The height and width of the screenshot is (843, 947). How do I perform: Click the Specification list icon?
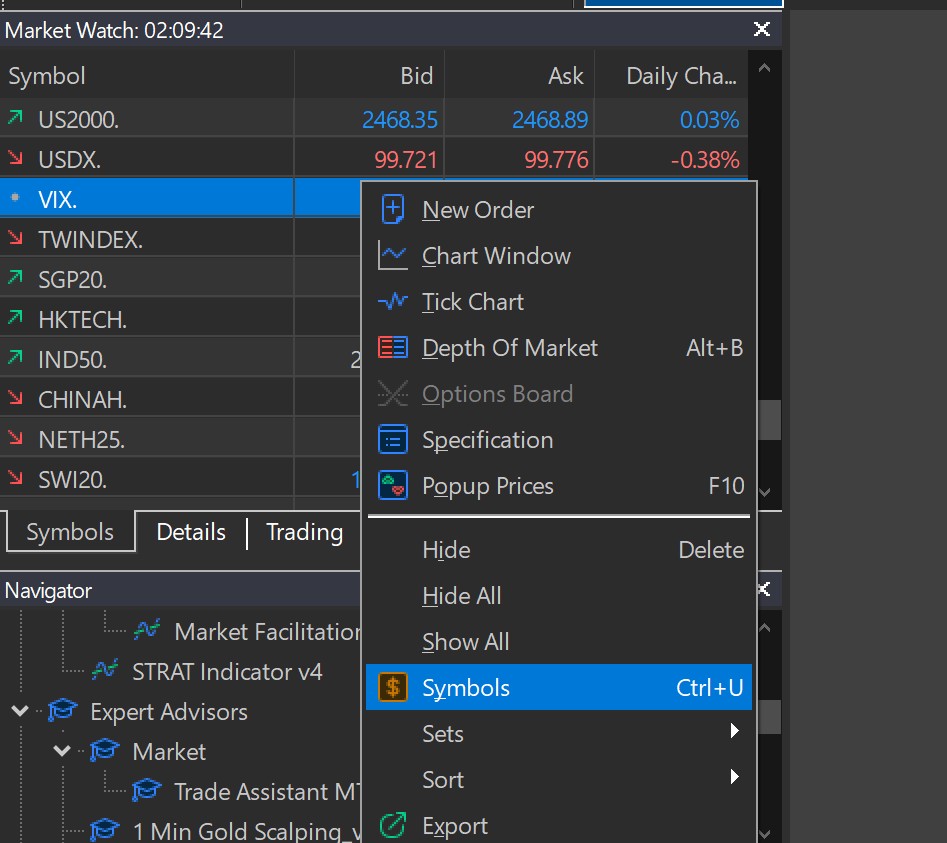pyautogui.click(x=393, y=440)
